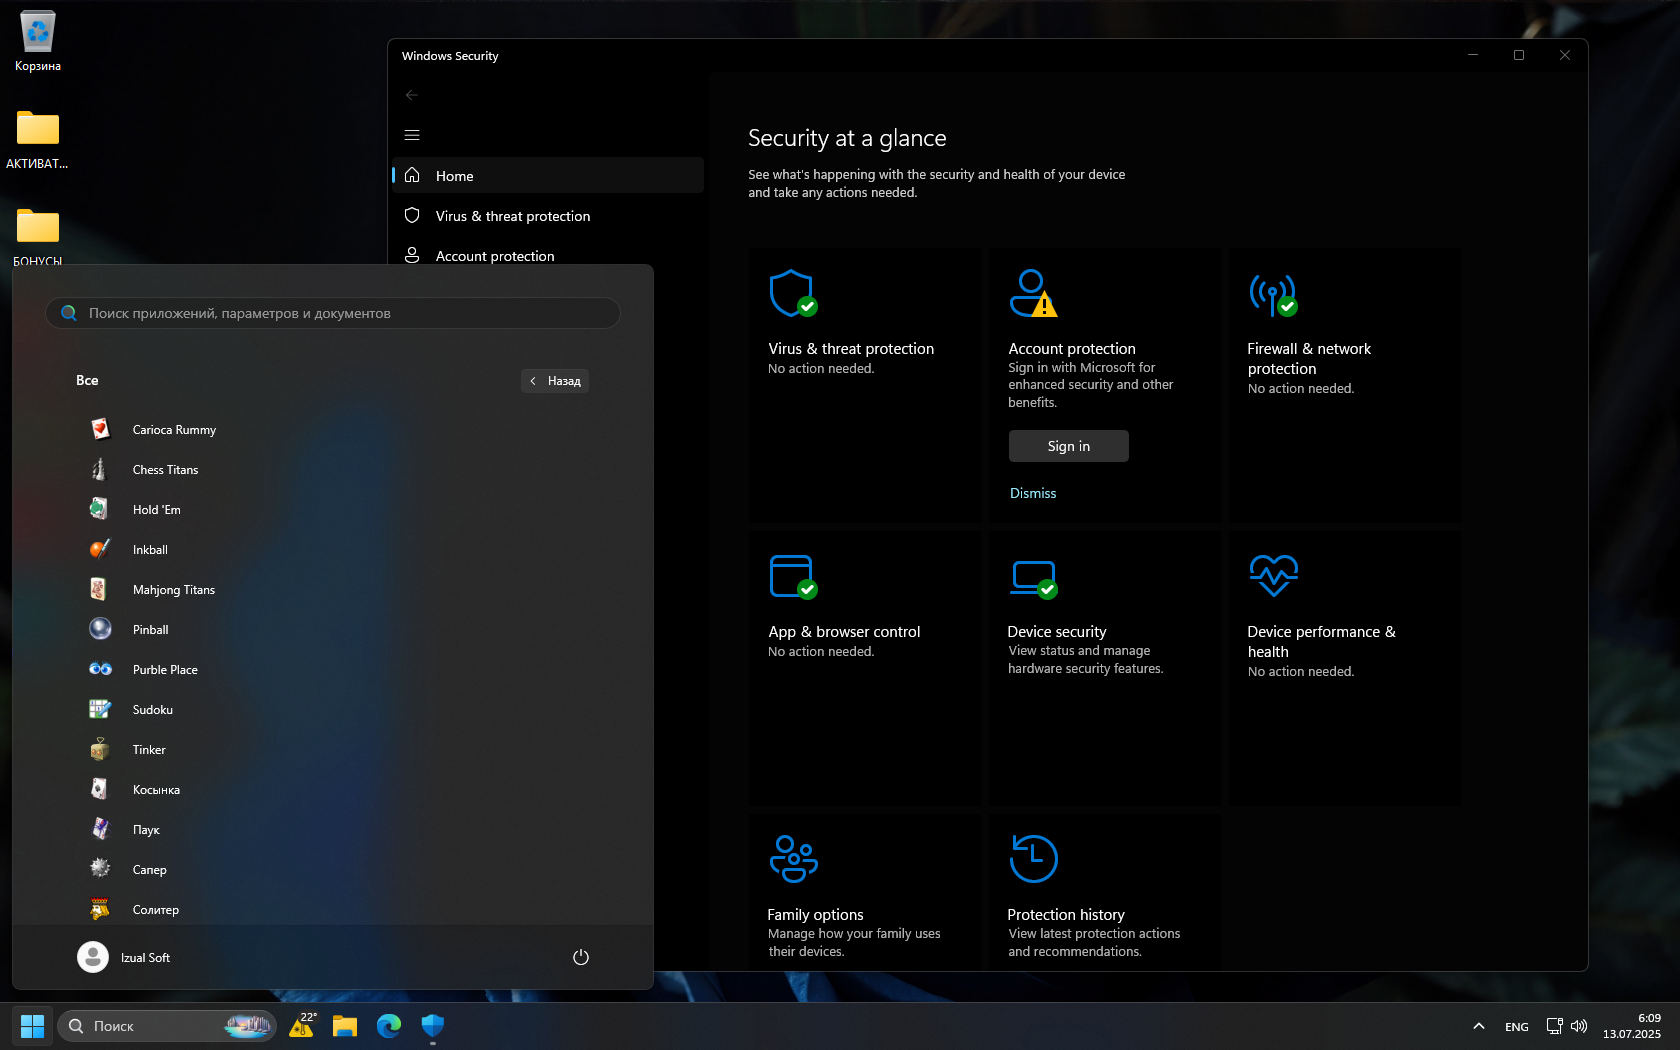1680x1050 pixels.
Task: Open Virus & threat protection shield tile icon
Action: [793, 293]
